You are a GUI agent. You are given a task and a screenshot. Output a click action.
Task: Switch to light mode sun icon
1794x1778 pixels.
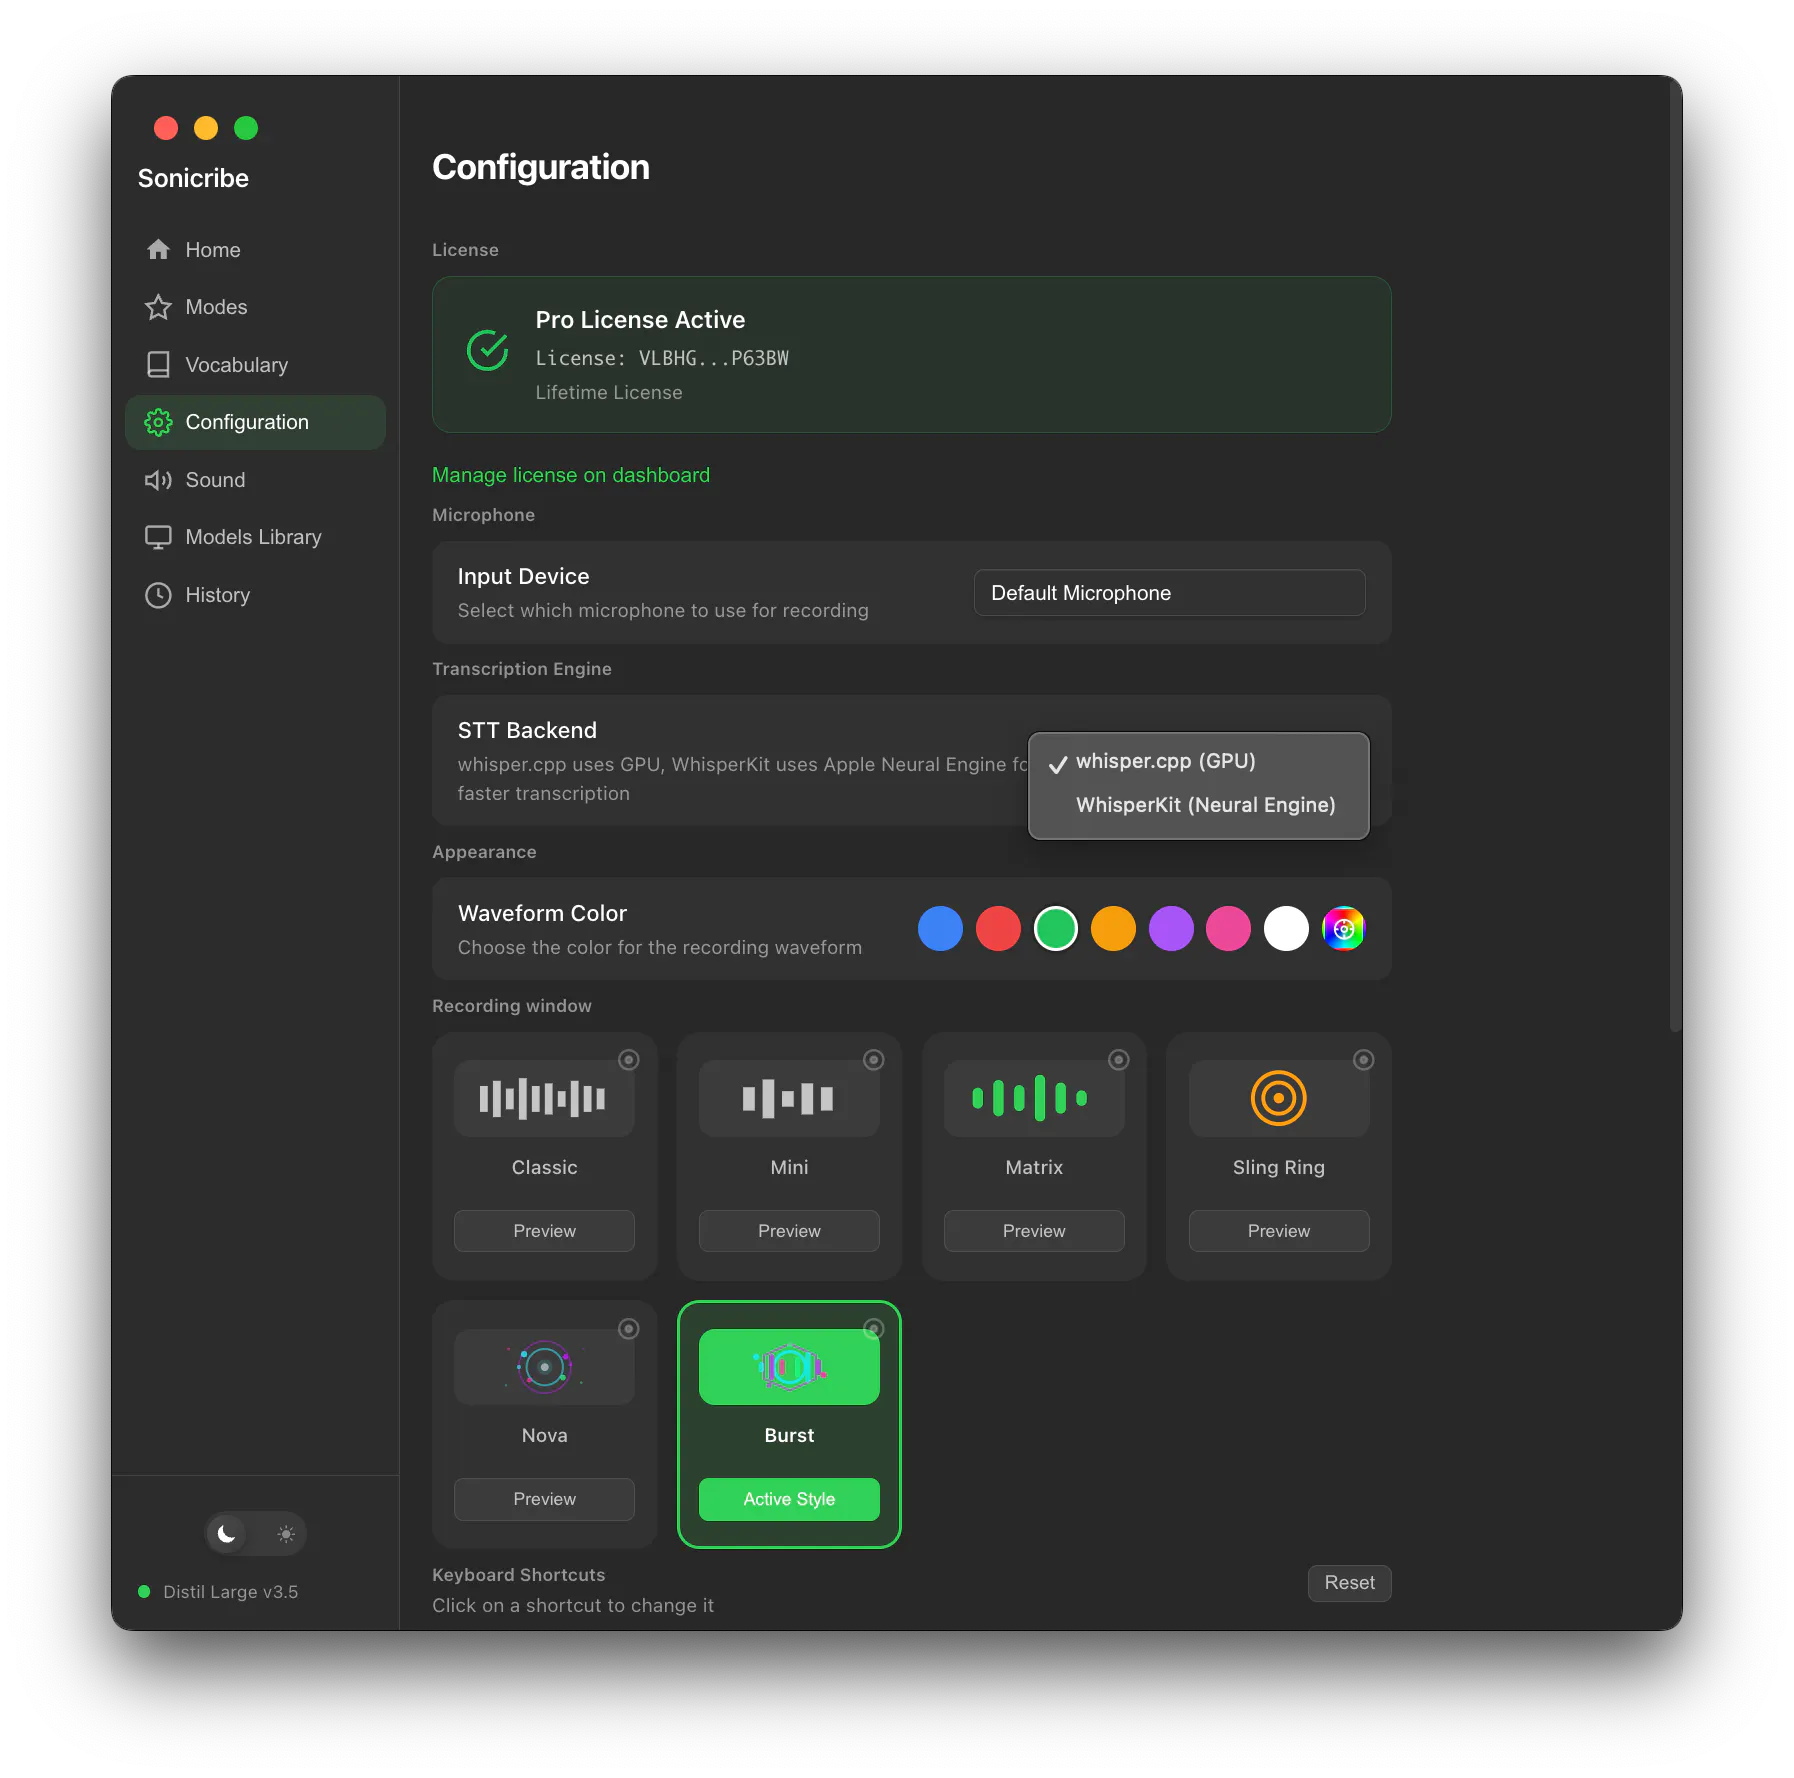click(x=286, y=1533)
